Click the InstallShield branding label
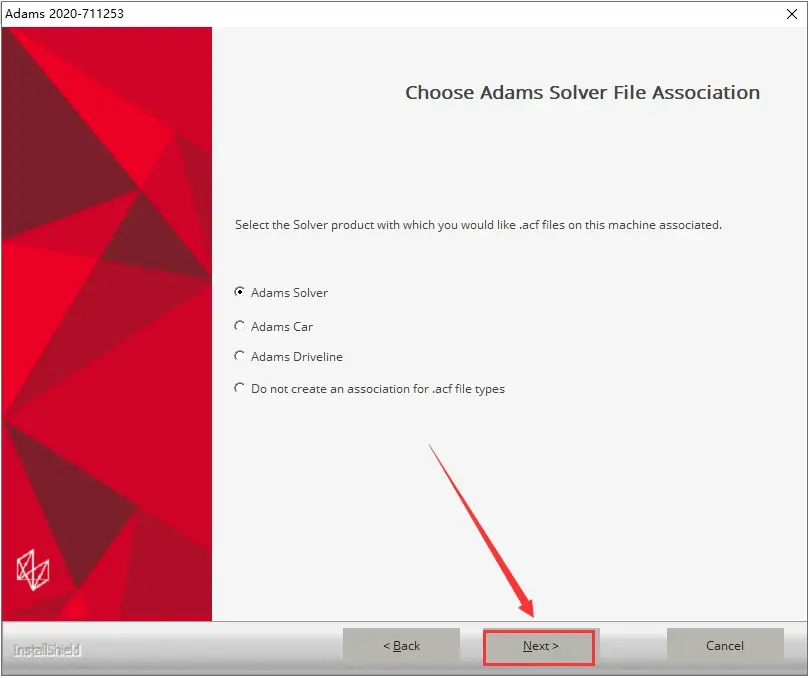 coord(47,650)
